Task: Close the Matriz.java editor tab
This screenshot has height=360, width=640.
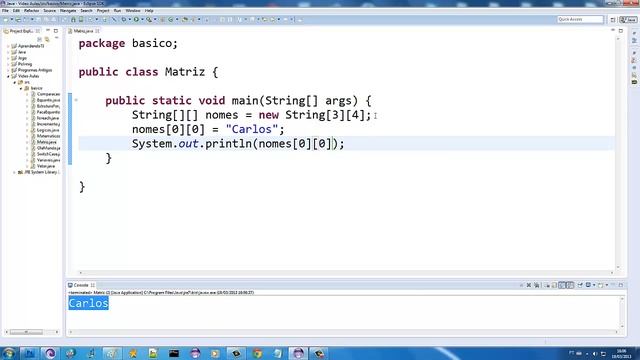Action: coord(97,31)
